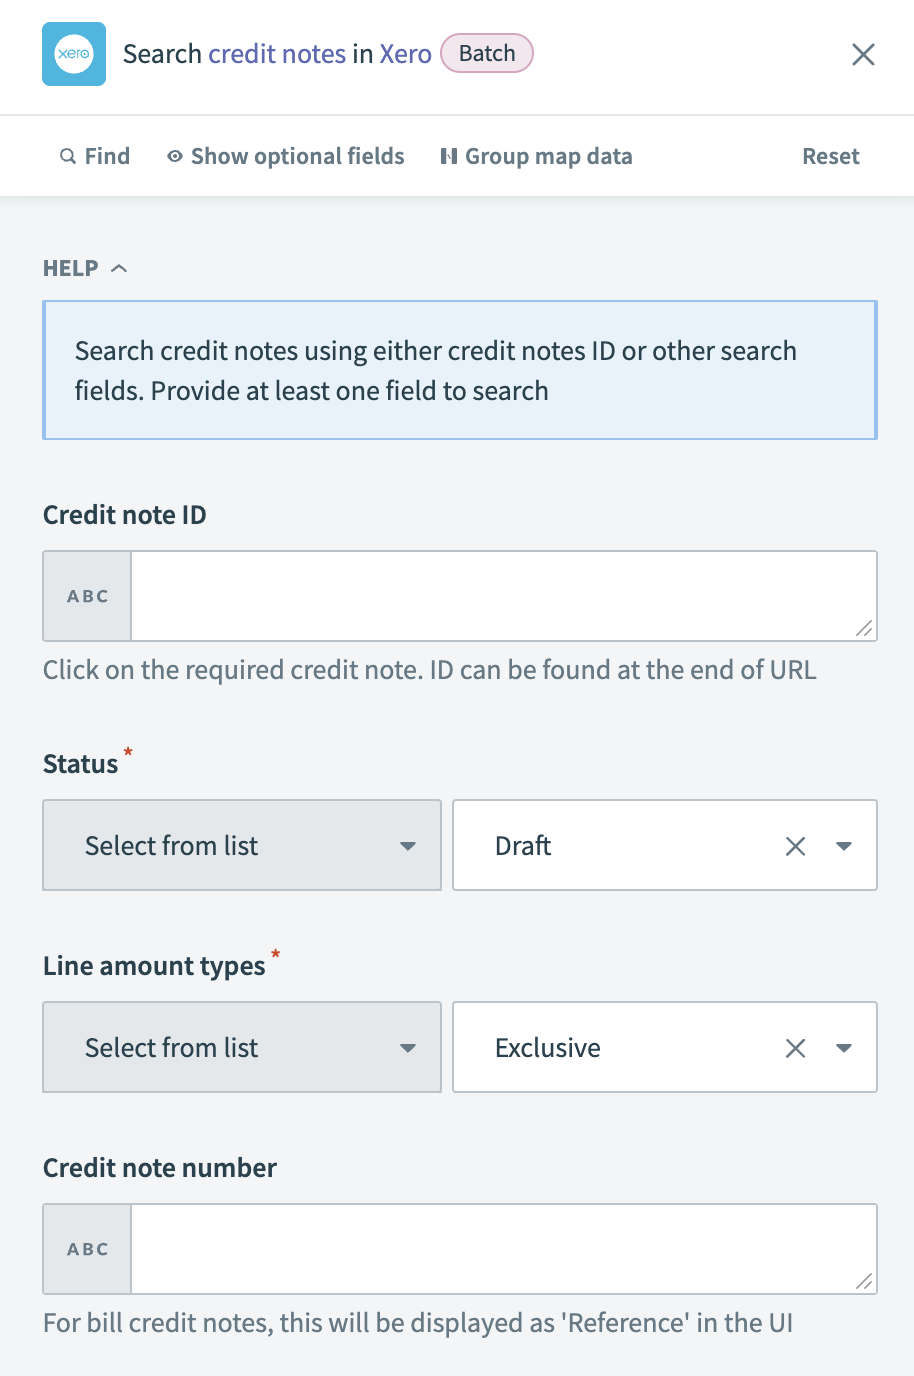Screen dimensions: 914x1376
Task: Open the credit notes link
Action: (x=275, y=54)
